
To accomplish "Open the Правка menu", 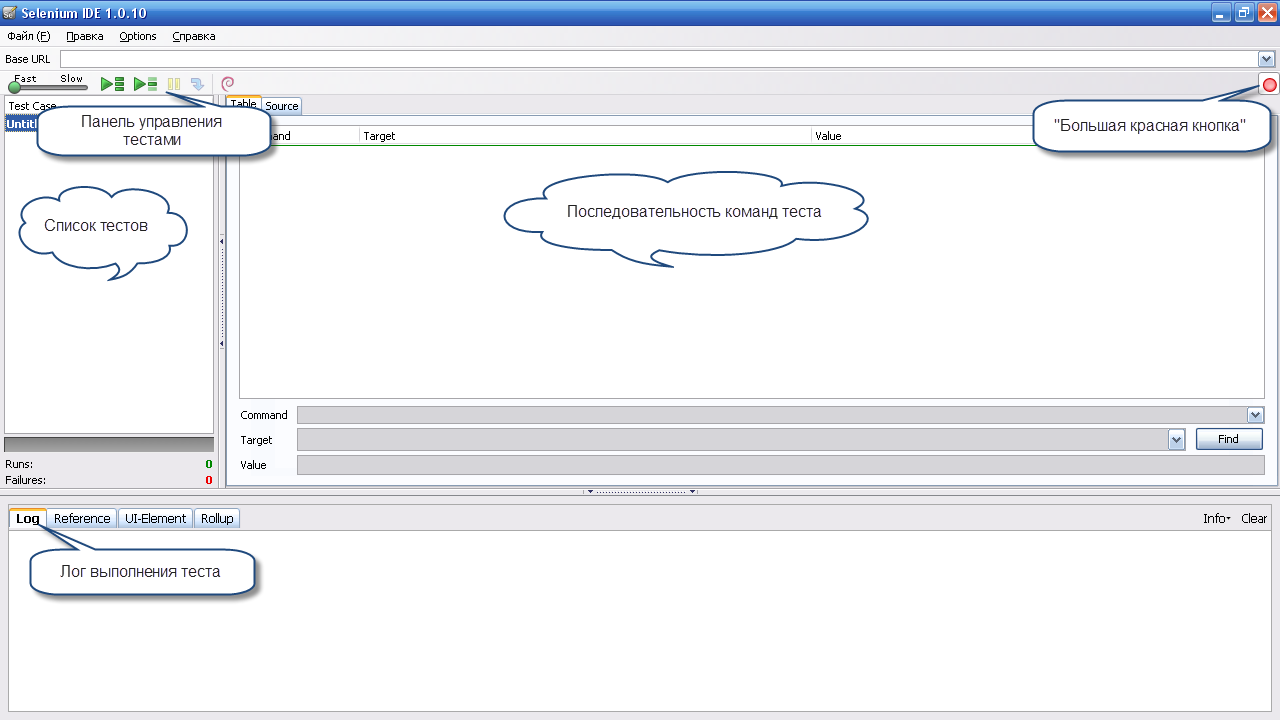I will pyautogui.click(x=85, y=36).
